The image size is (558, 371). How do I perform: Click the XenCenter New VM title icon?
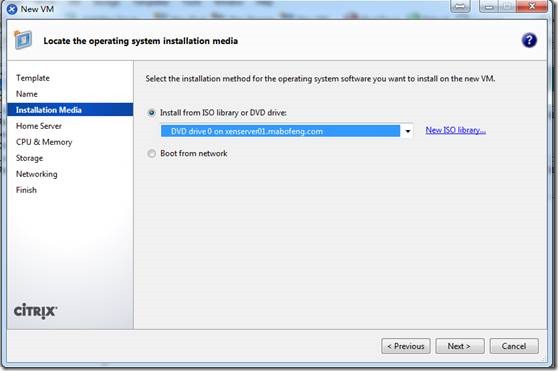(12, 9)
